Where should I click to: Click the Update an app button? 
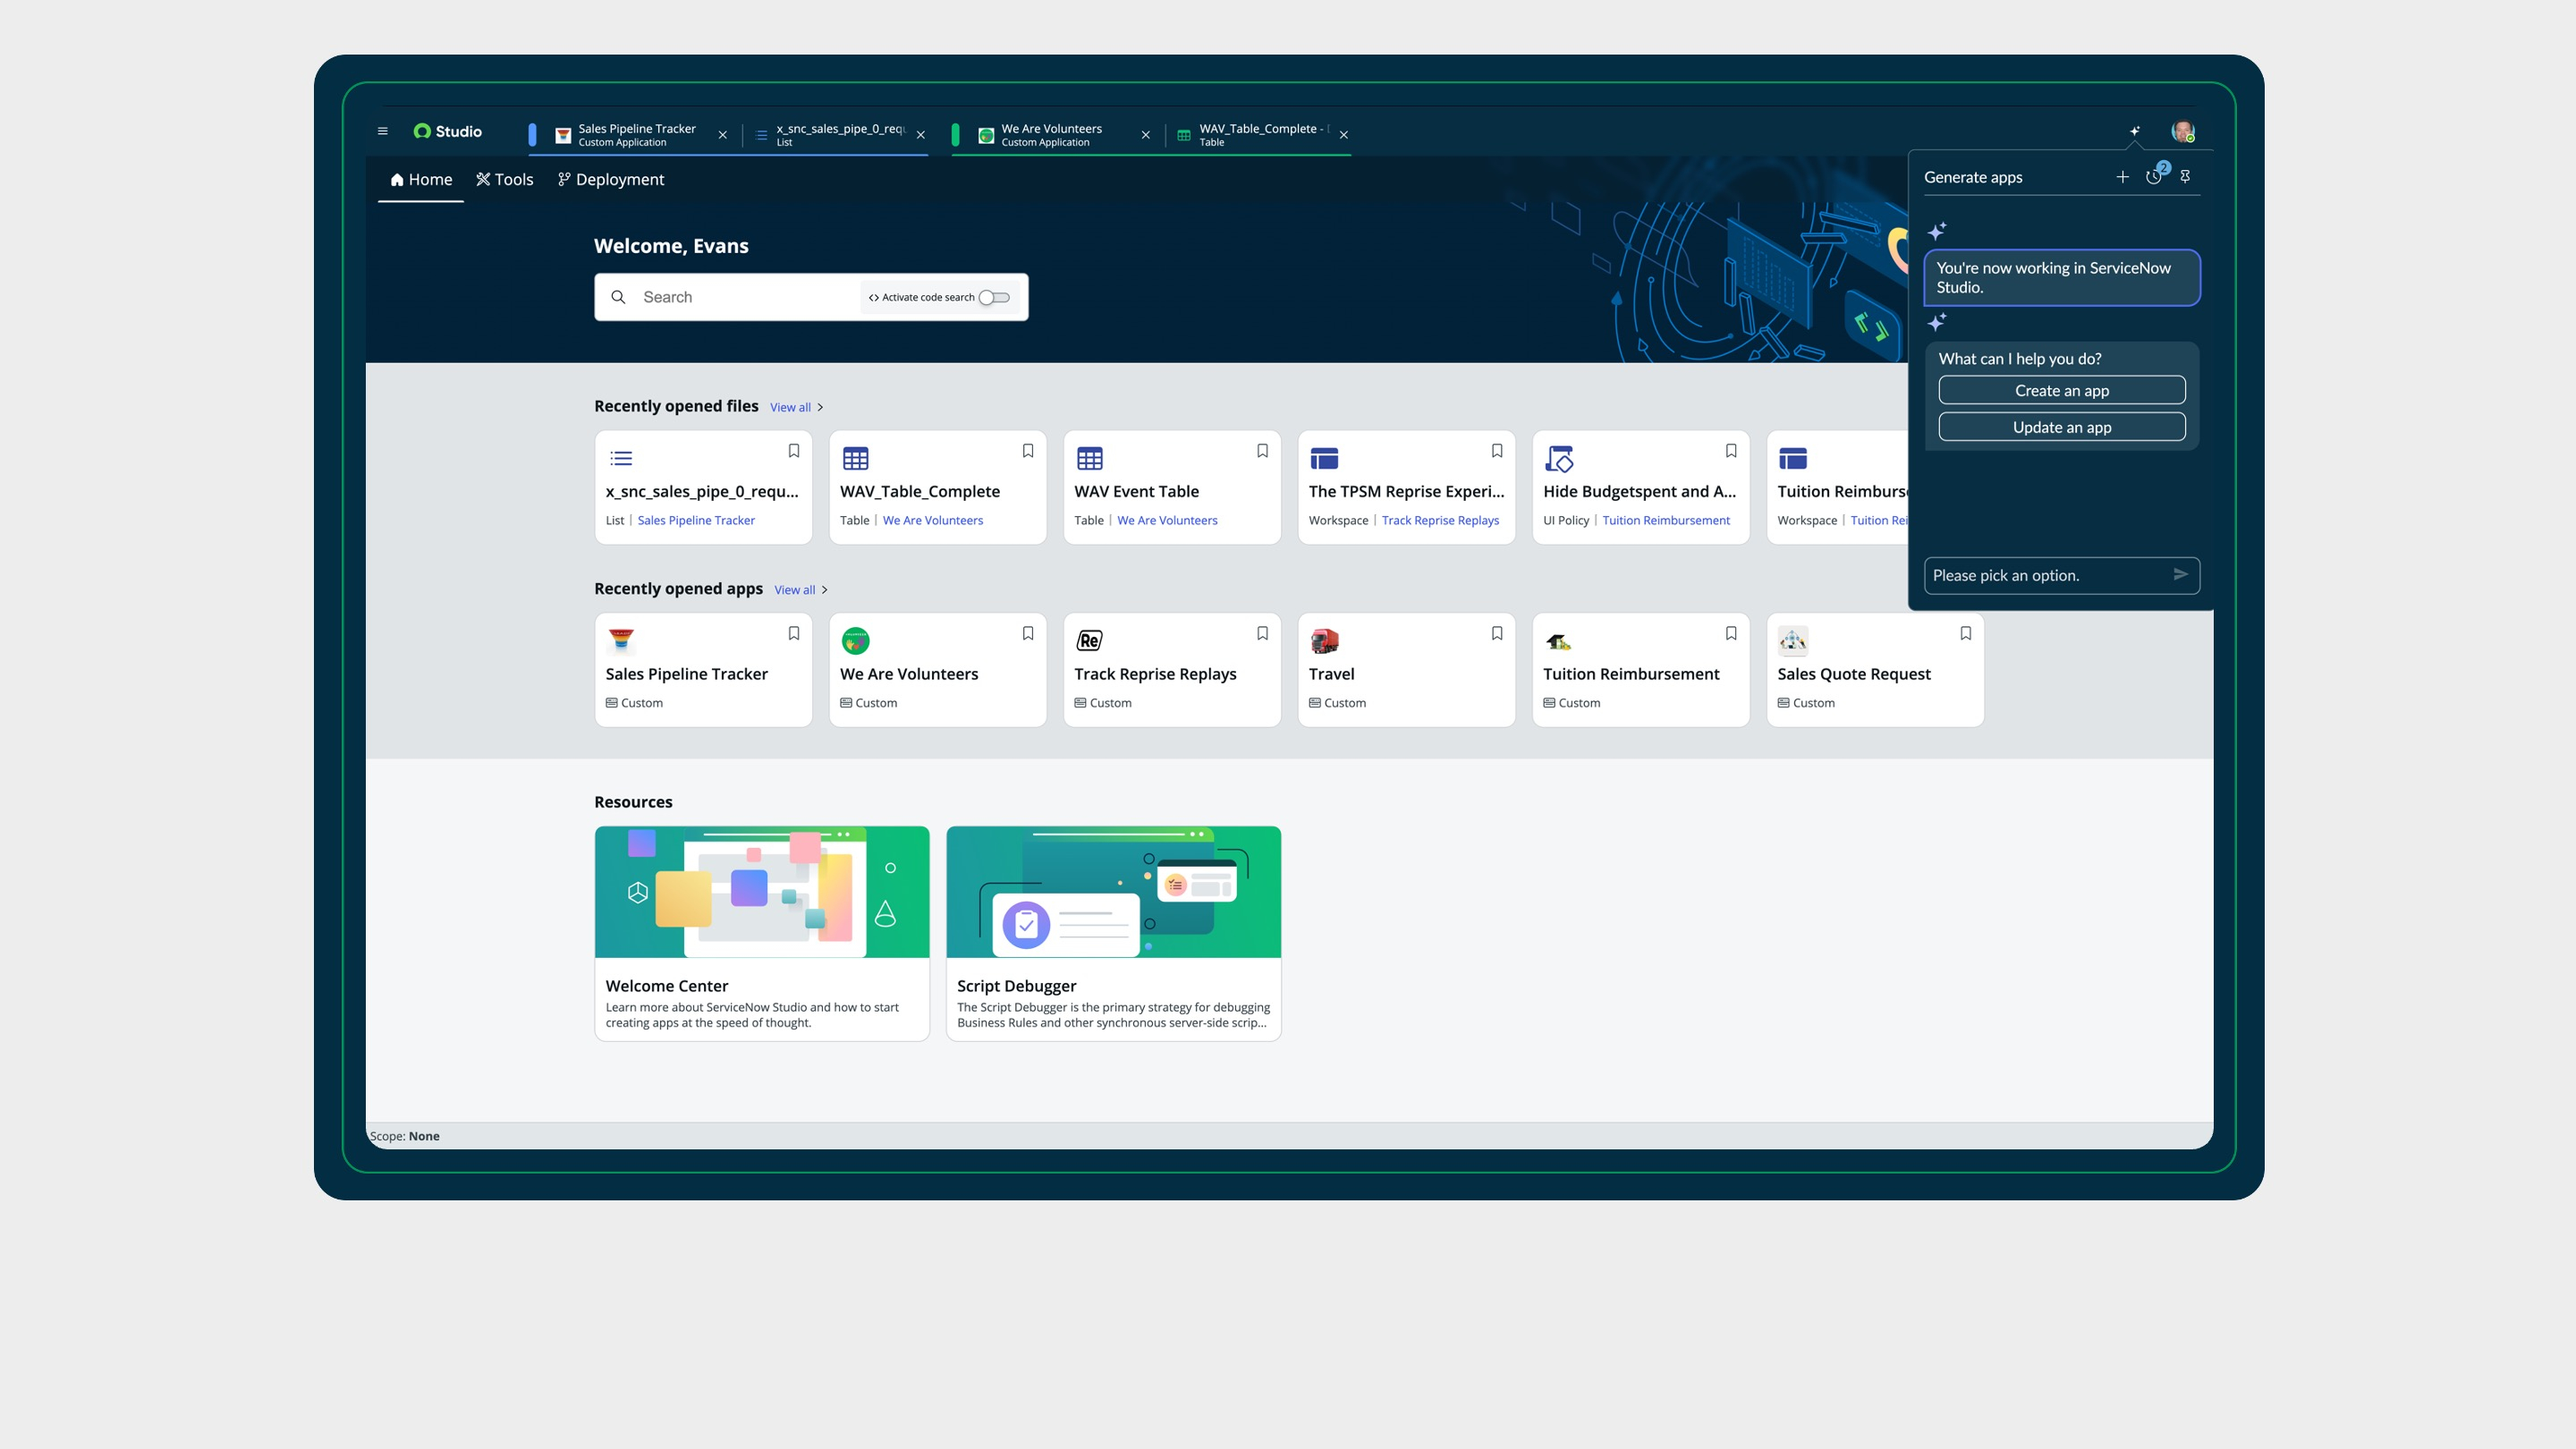coord(2061,428)
